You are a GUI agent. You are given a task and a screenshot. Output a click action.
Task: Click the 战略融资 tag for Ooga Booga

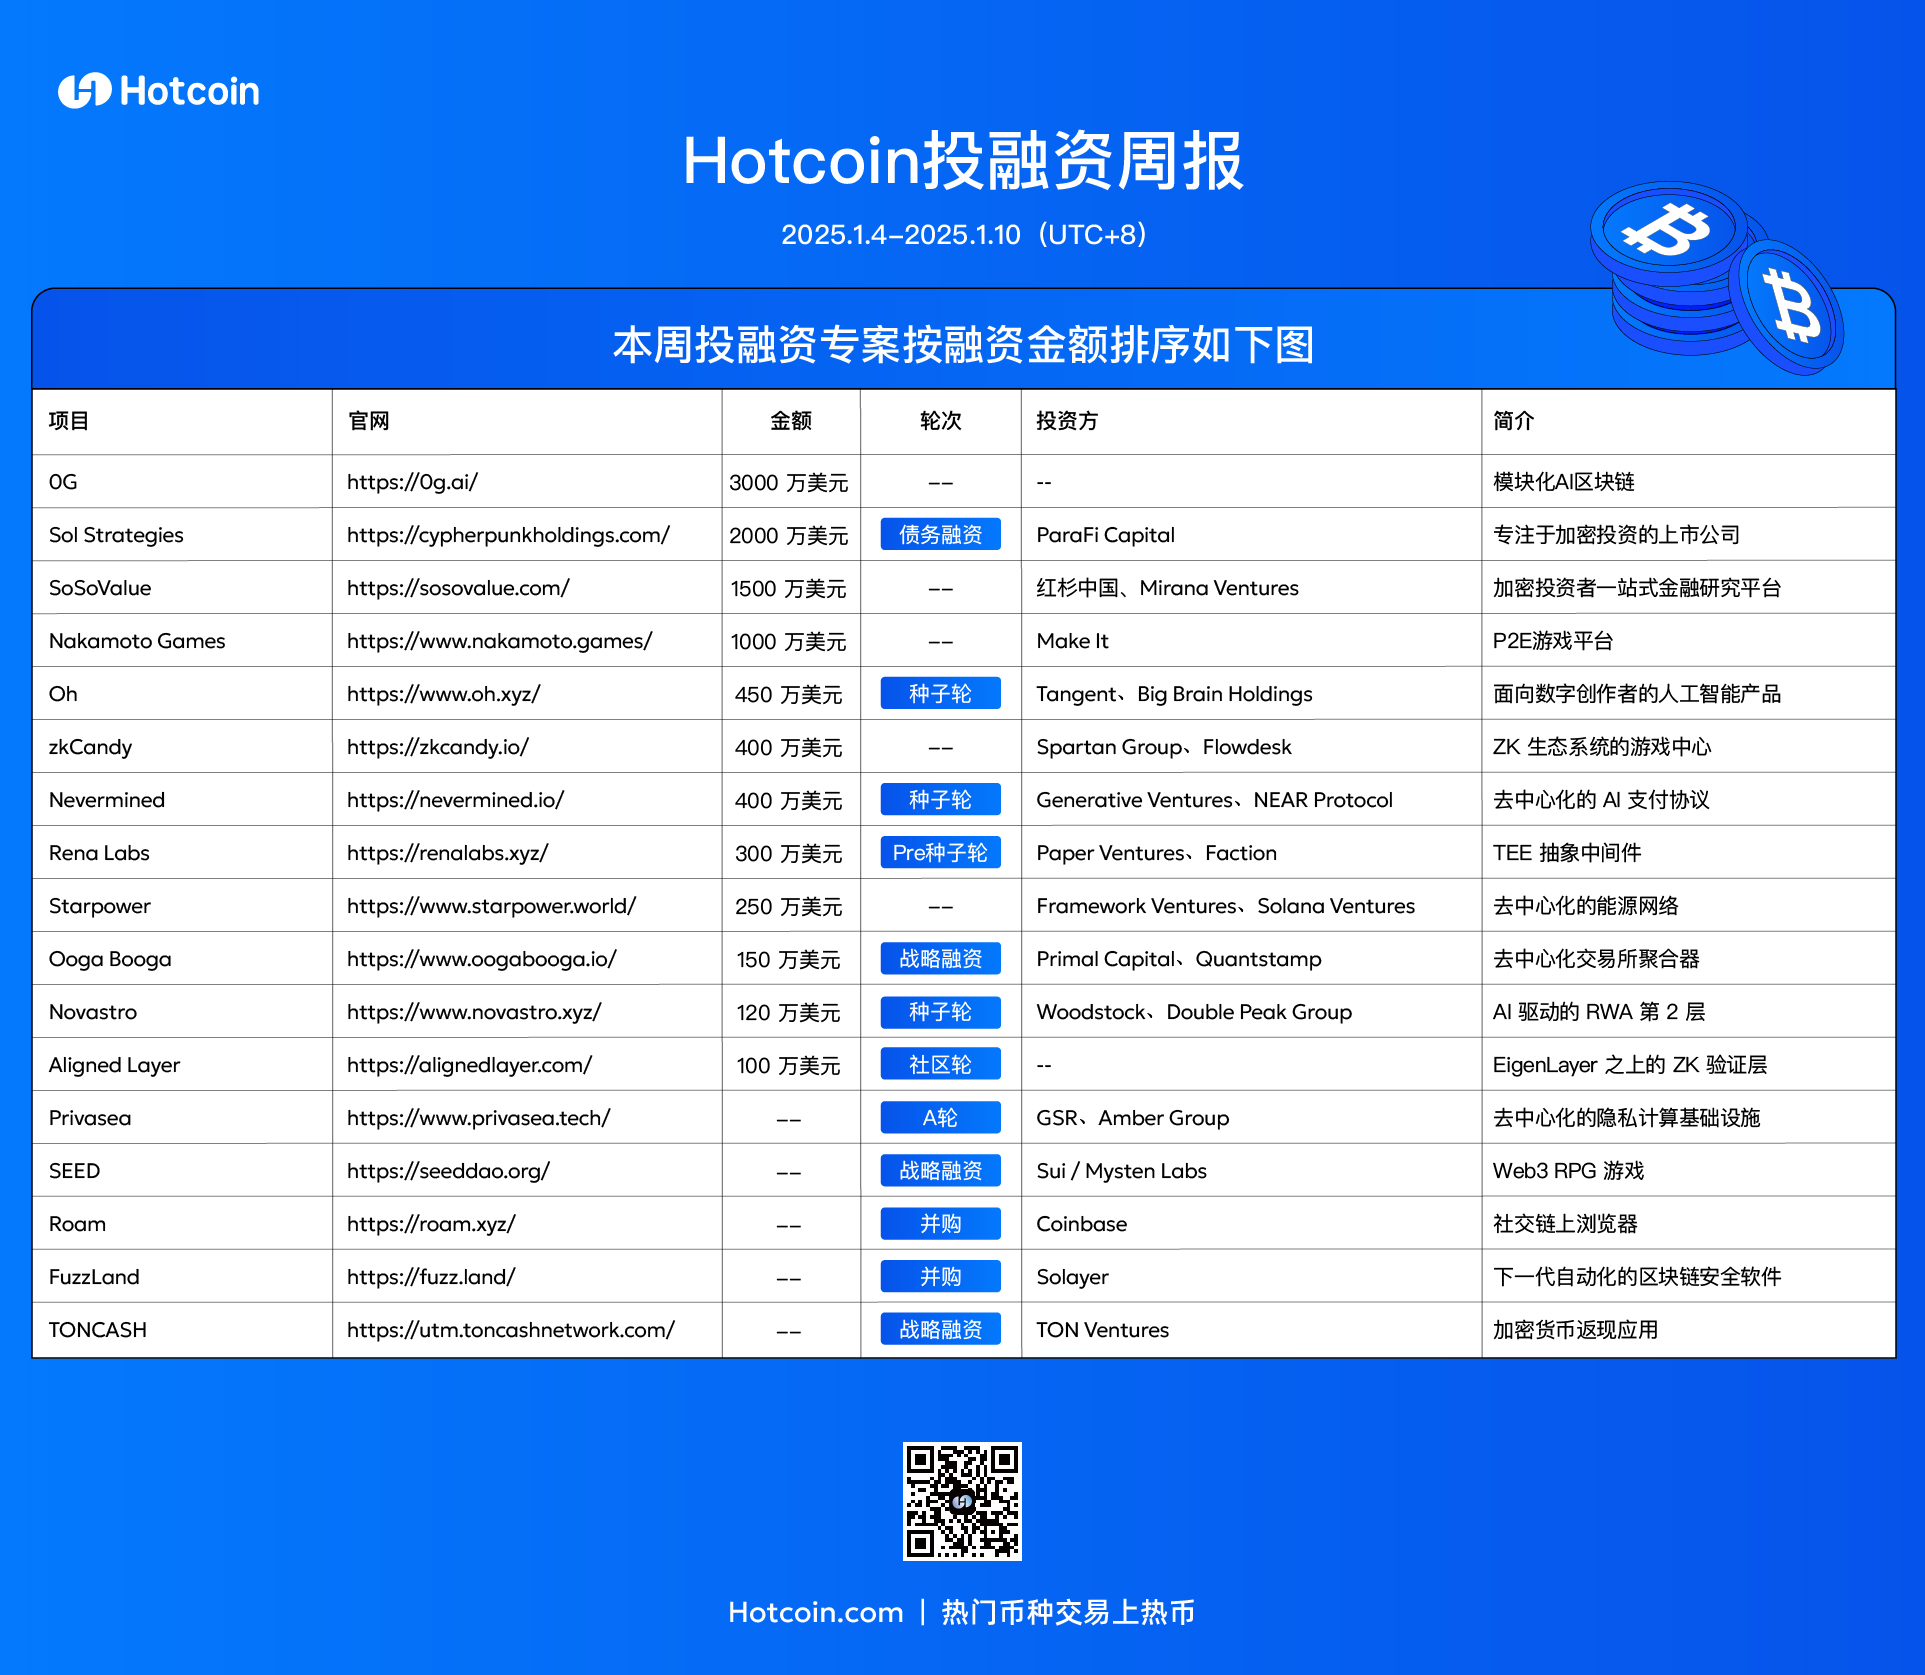coord(940,959)
